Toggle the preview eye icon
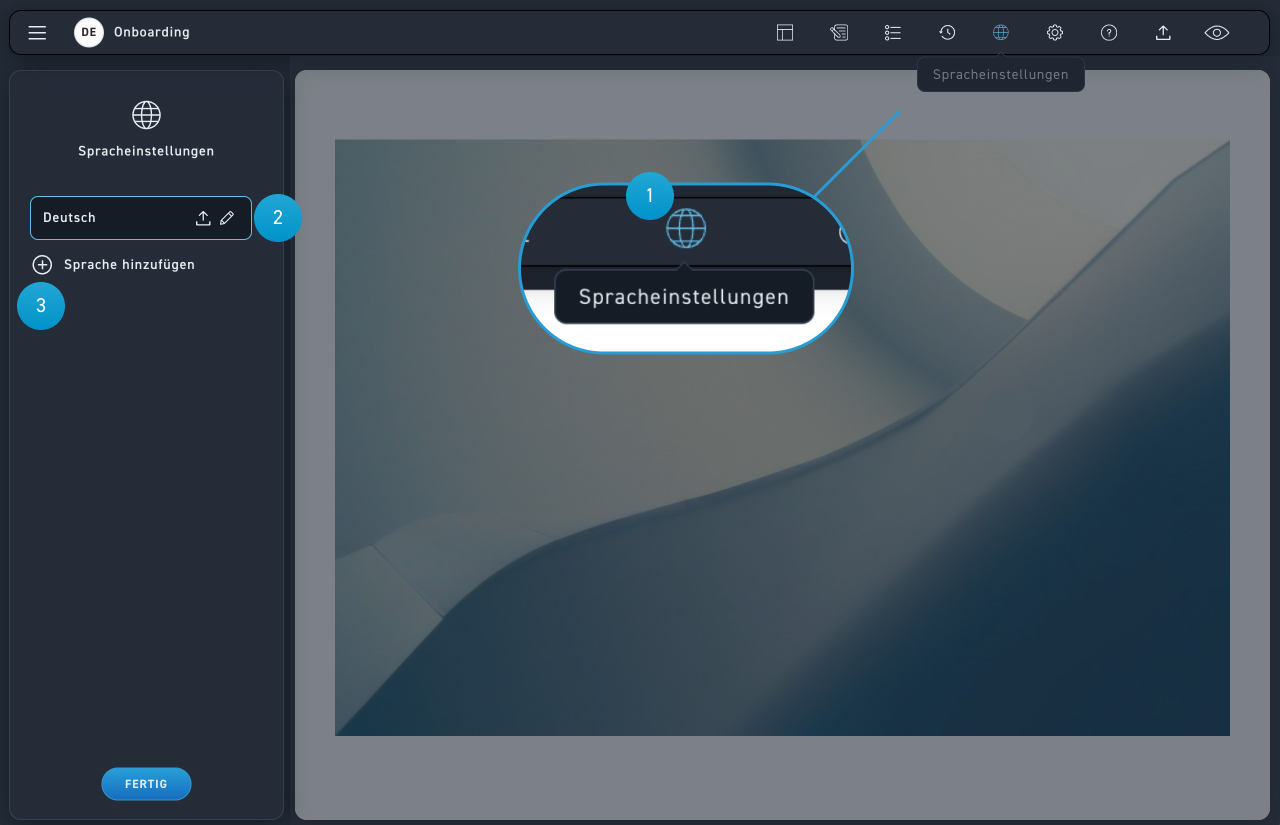The image size is (1280, 825). coord(1217,33)
